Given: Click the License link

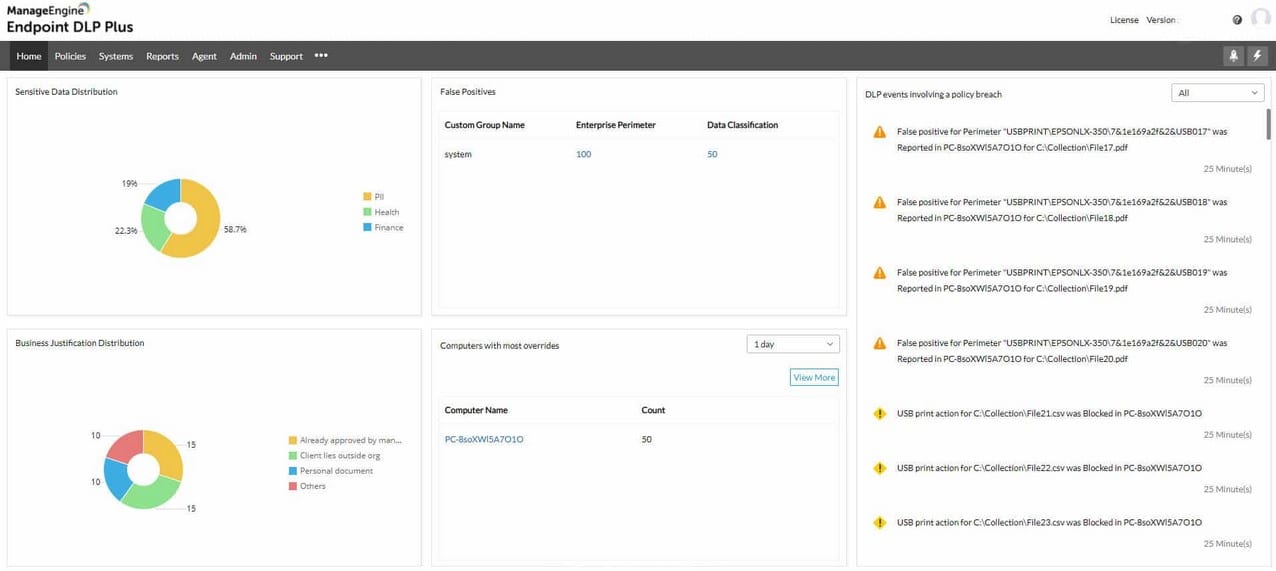Looking at the screenshot, I should coord(1124,20).
